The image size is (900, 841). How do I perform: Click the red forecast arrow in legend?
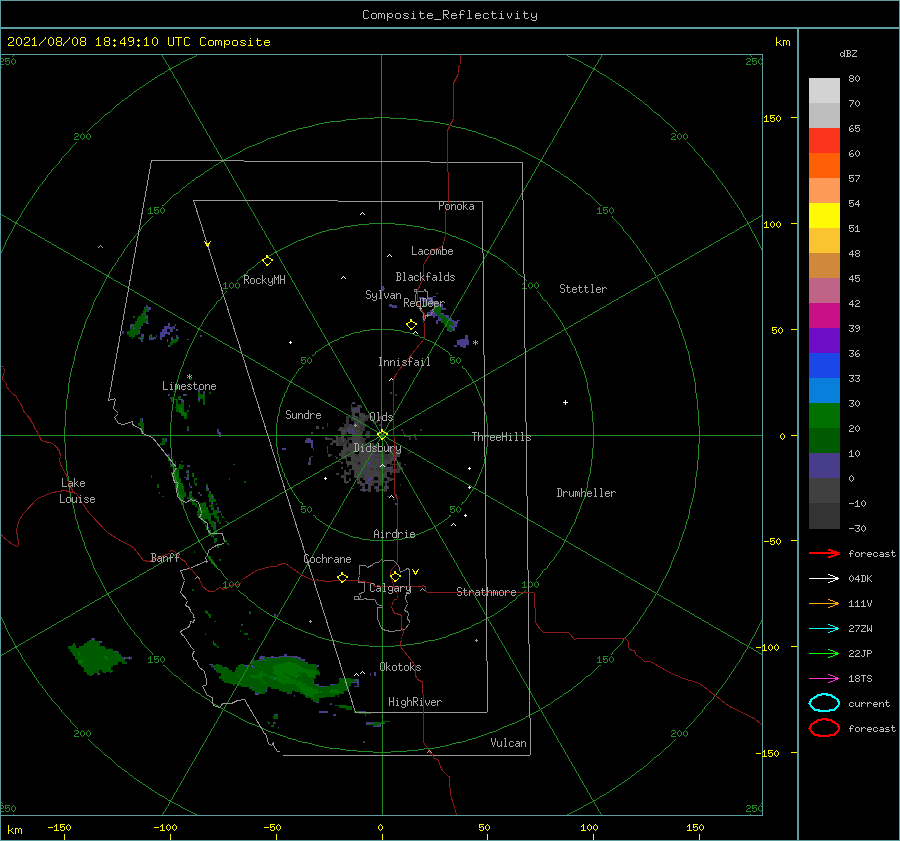(824, 553)
